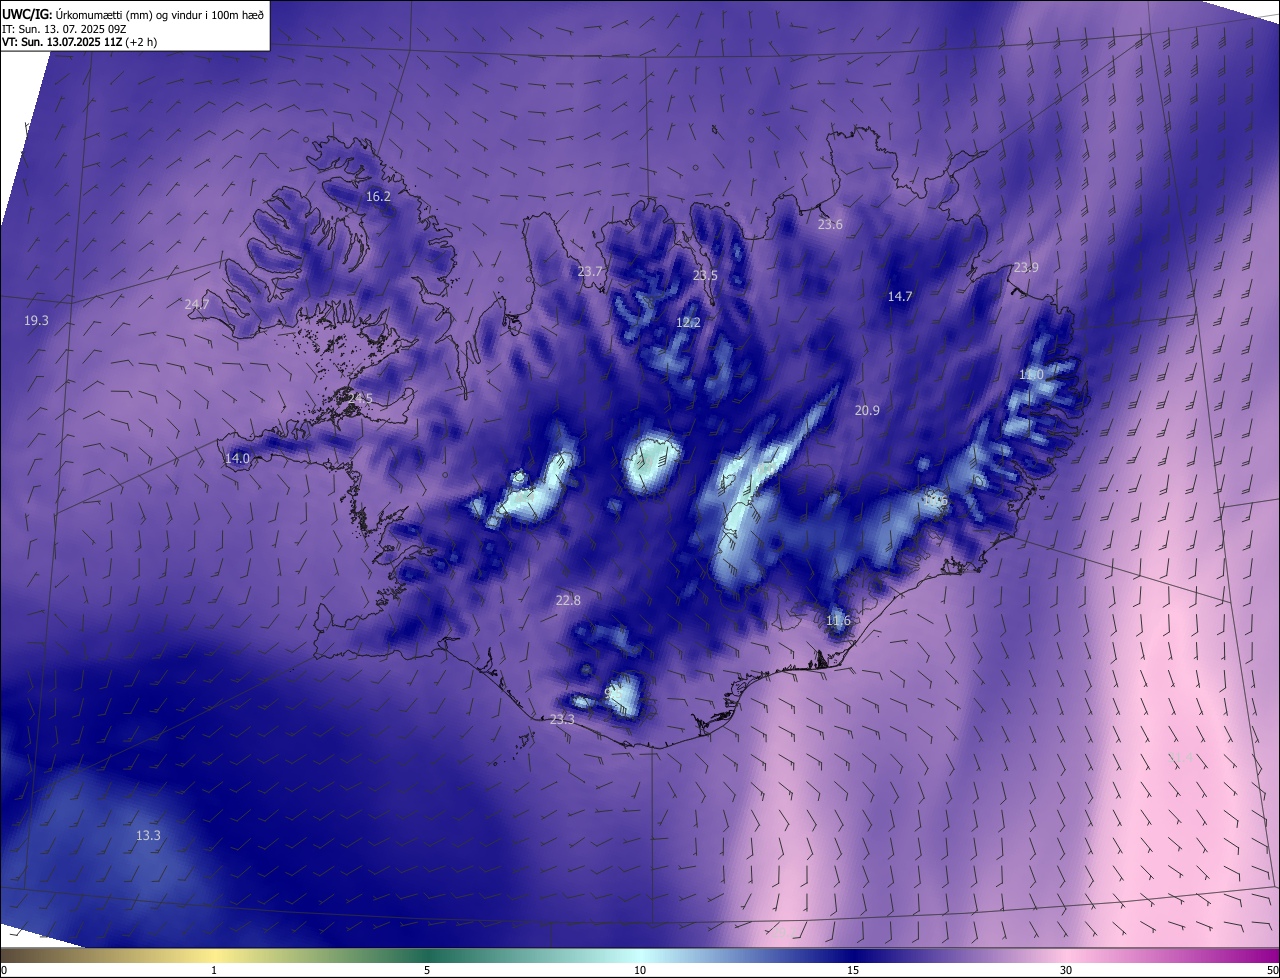Click the UWC/IG Úrkomumætti title line
Viewport: 1280px width, 978px height.
[x=133, y=14]
